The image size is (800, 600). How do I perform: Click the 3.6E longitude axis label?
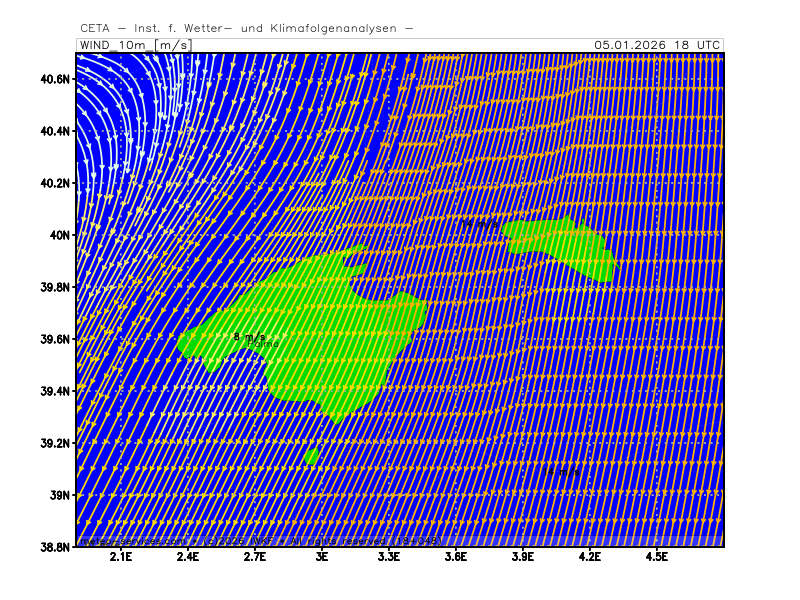[x=456, y=558]
